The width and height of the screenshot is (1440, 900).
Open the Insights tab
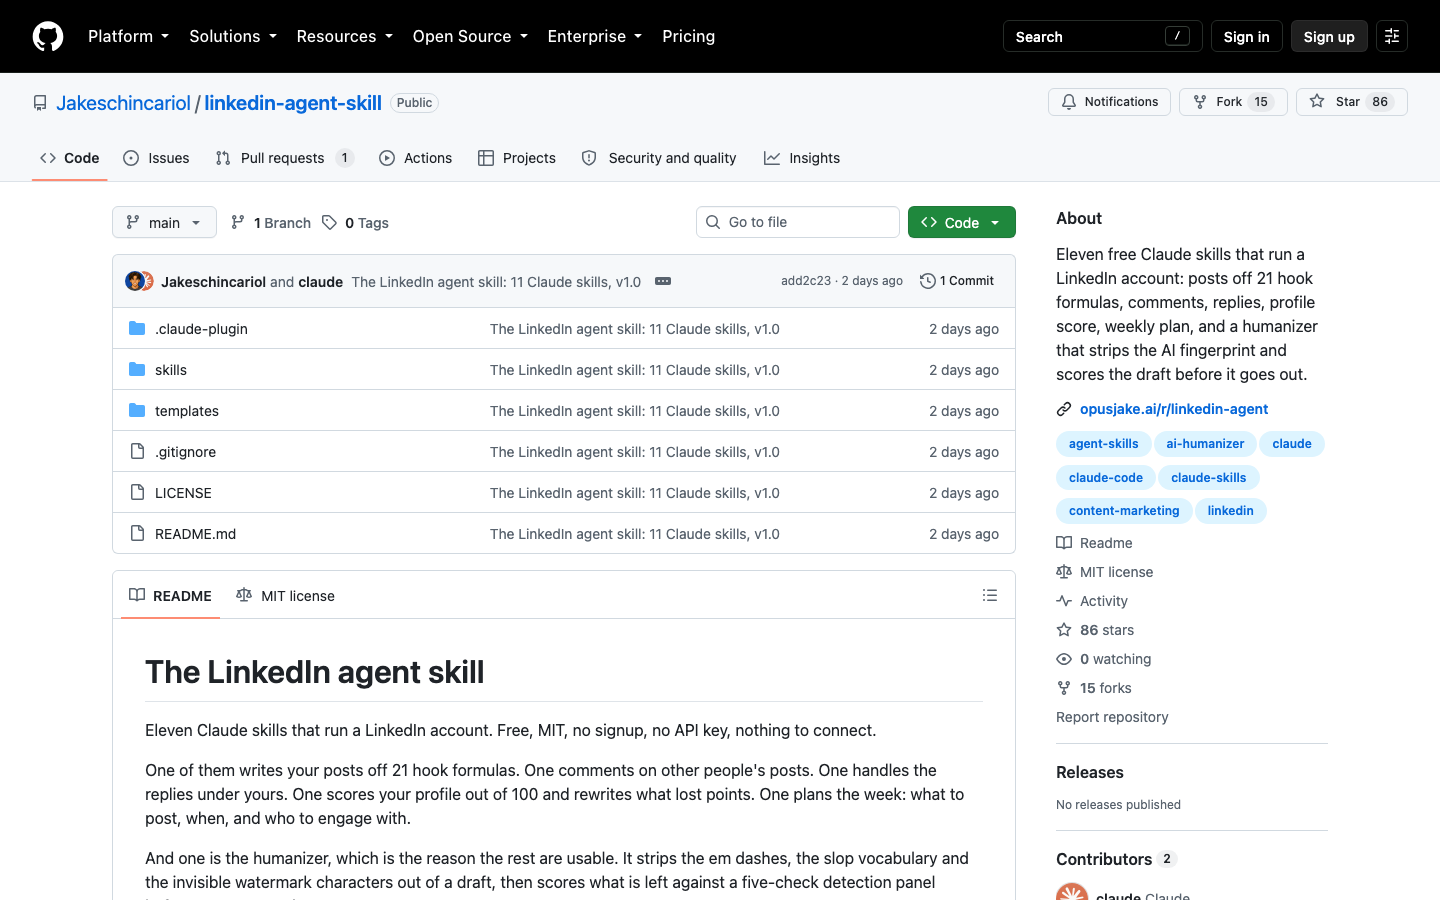802,158
